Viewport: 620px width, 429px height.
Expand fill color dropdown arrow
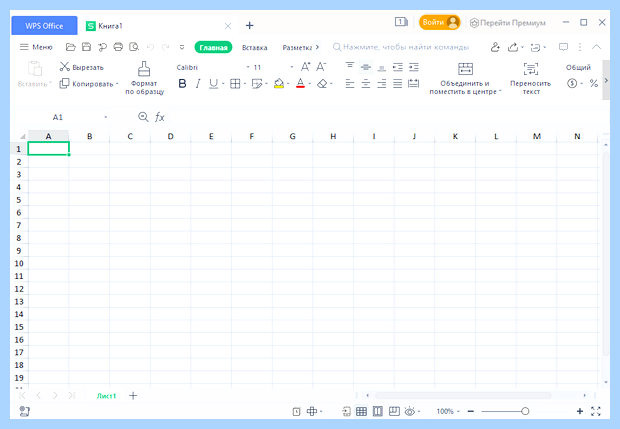point(288,84)
